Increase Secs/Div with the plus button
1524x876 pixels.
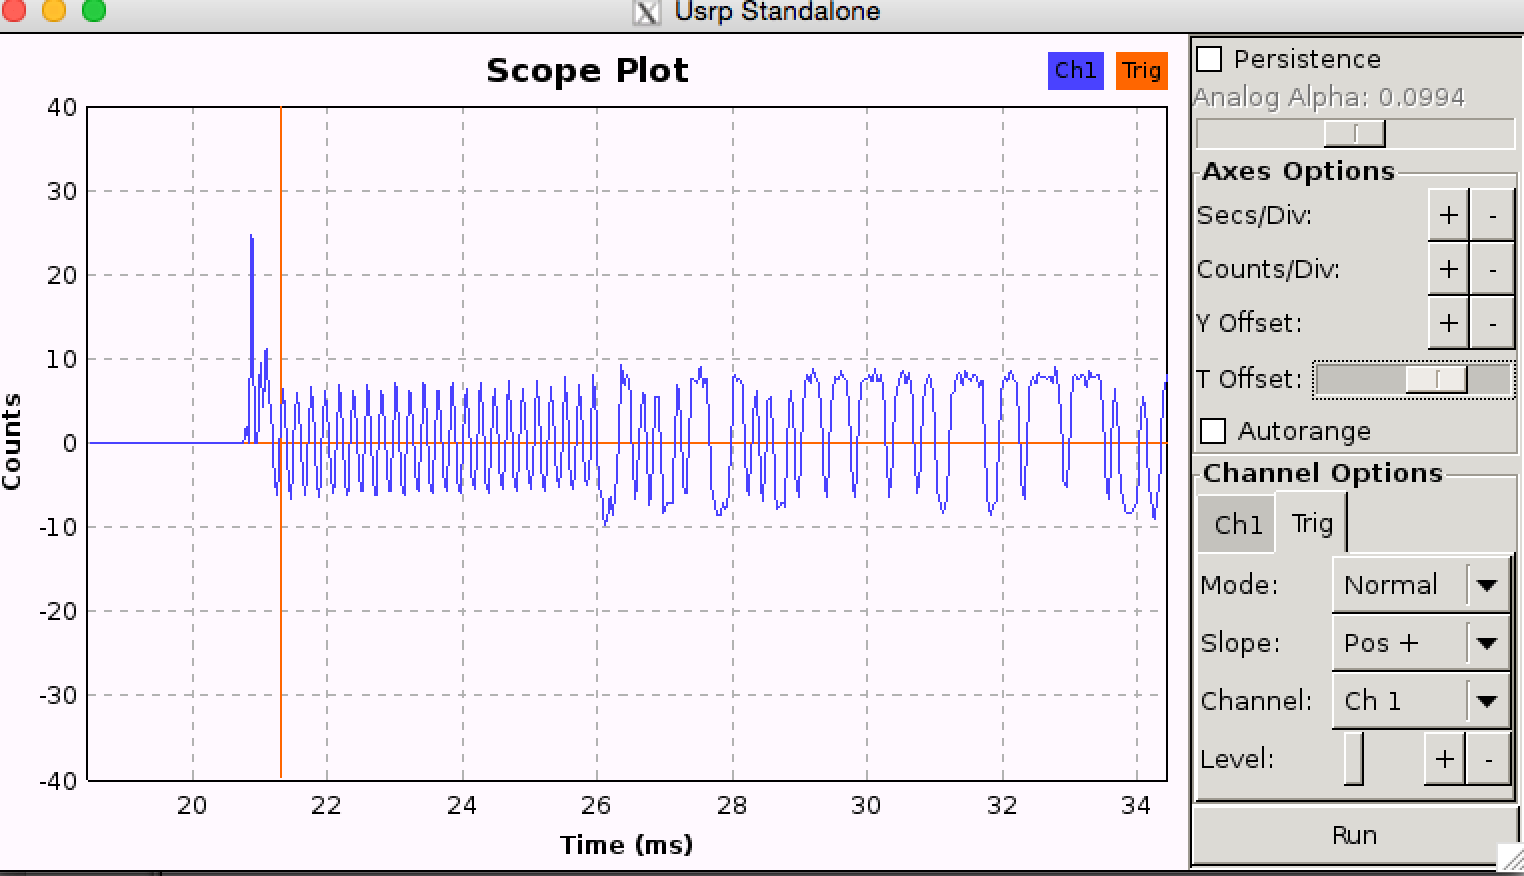[x=1448, y=215]
